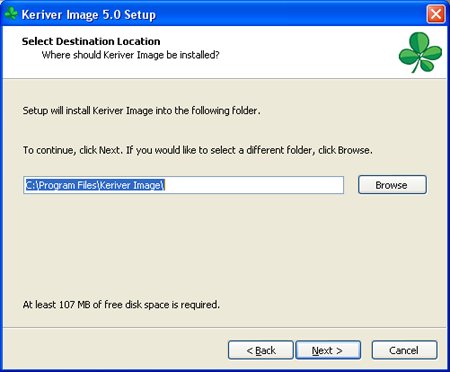Click the 'To continue, click Next' instruction line
450x372 pixels.
click(197, 150)
